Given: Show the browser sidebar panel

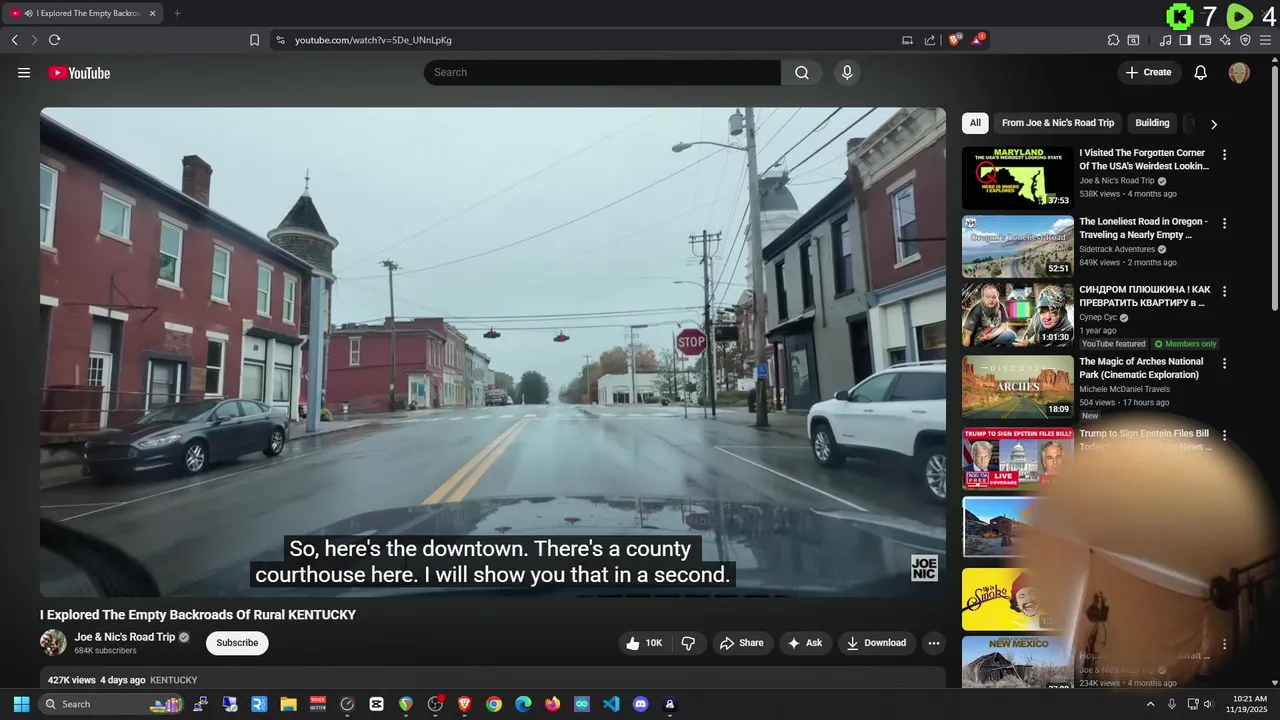Looking at the screenshot, I should [1185, 40].
